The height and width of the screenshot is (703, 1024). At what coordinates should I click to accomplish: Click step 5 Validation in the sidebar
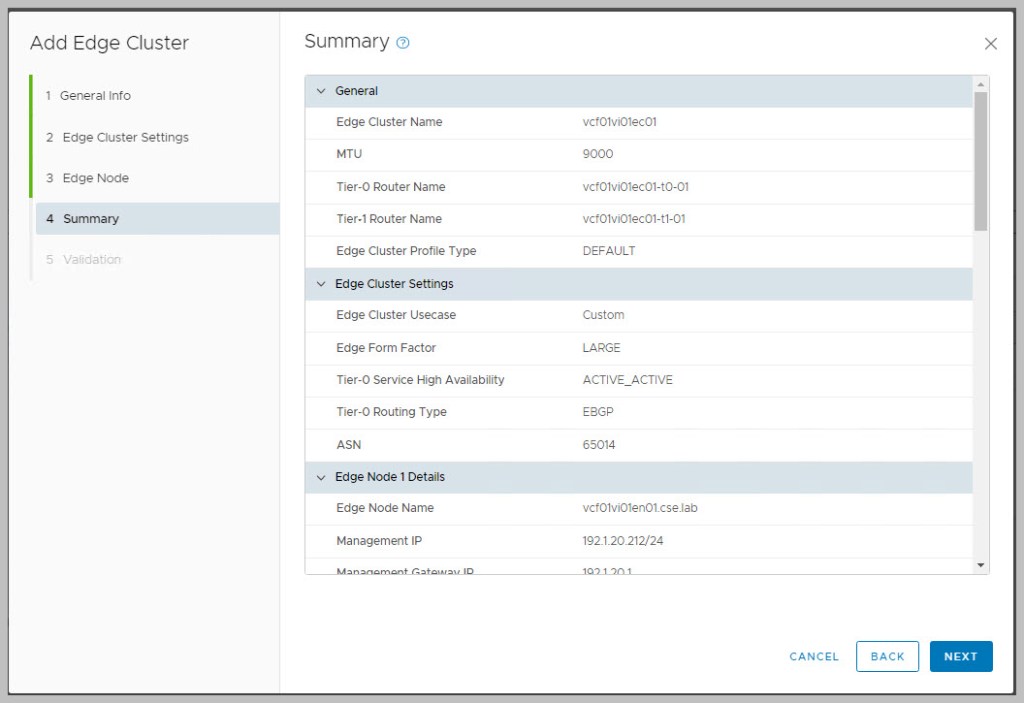point(91,260)
